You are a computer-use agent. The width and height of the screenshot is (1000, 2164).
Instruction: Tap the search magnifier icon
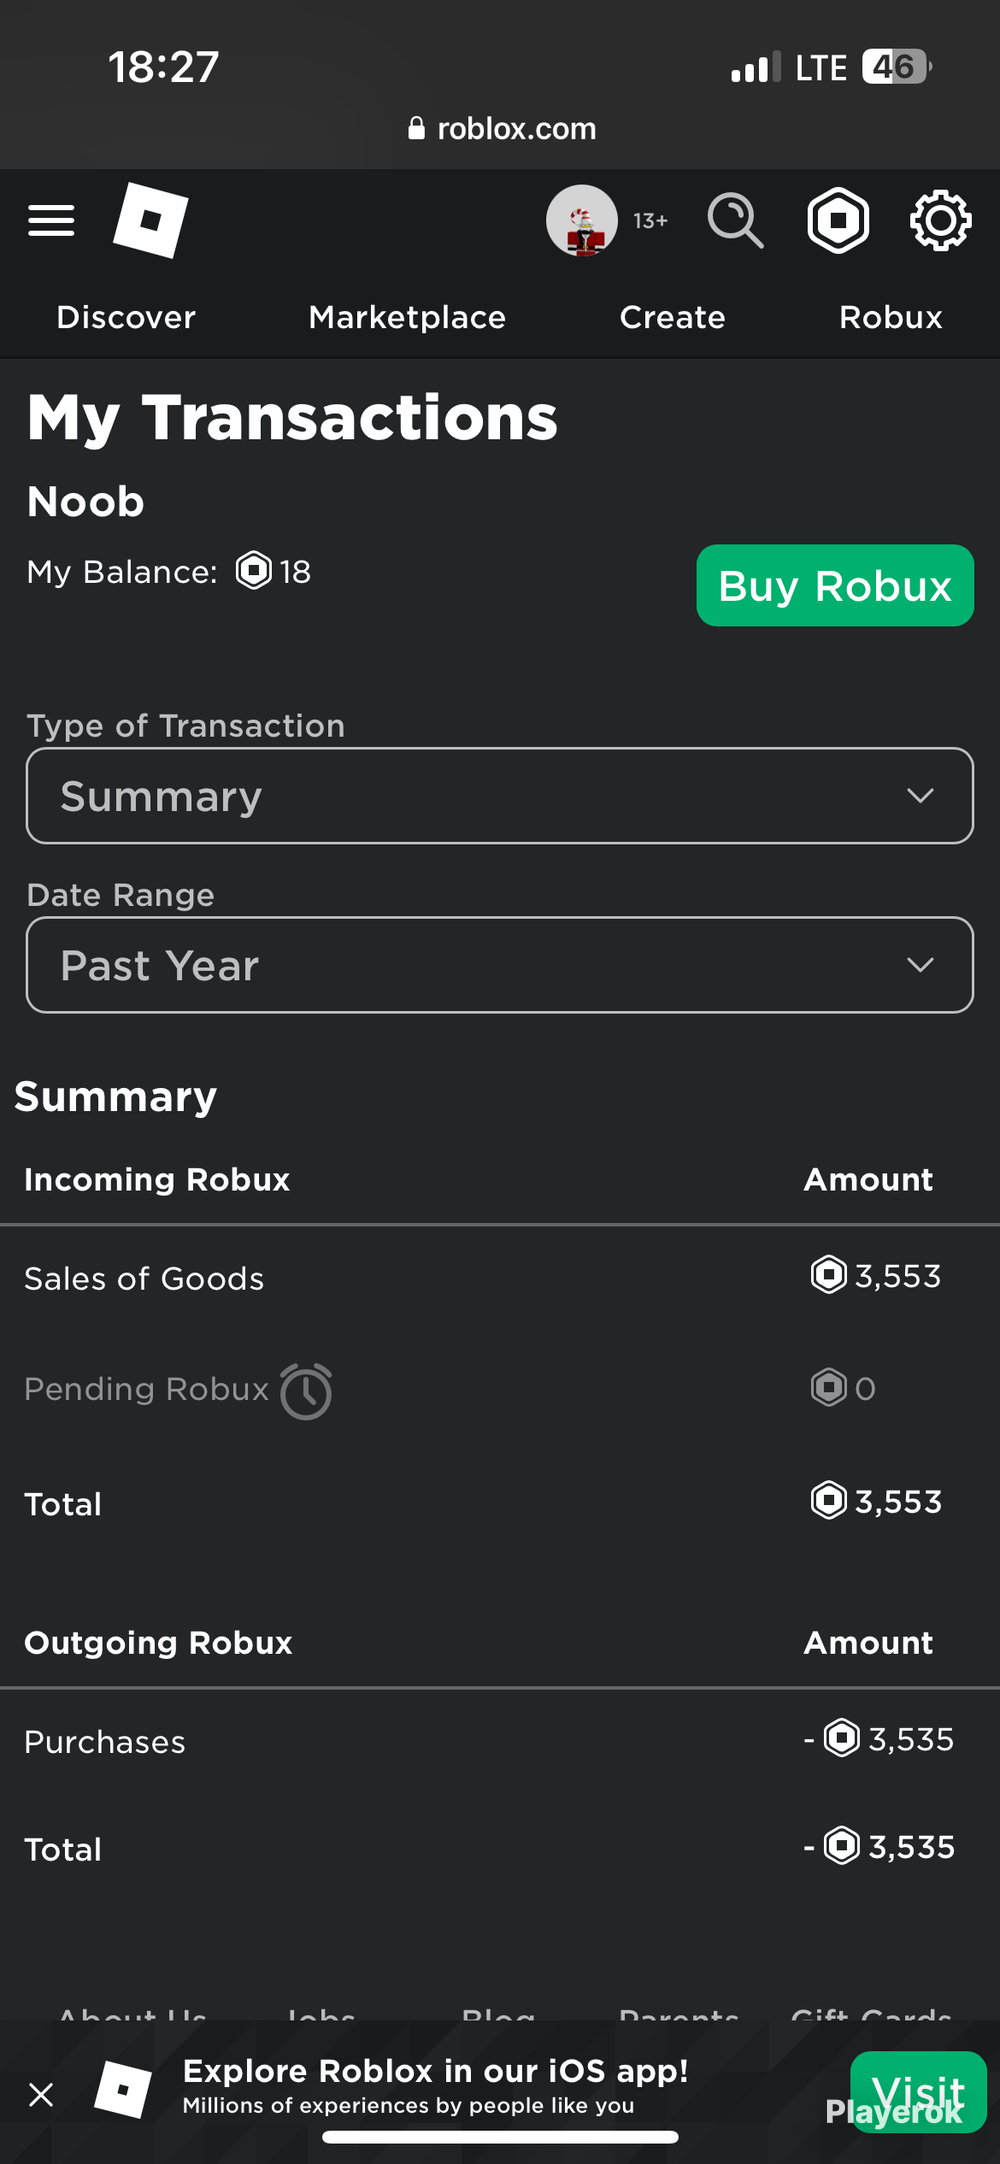(736, 220)
